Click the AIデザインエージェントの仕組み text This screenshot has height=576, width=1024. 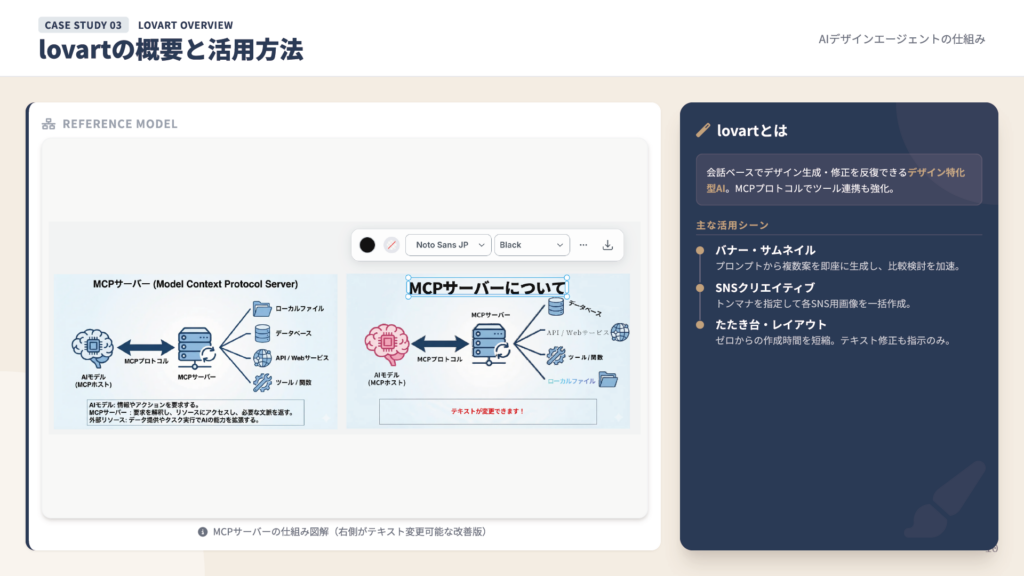(x=902, y=39)
